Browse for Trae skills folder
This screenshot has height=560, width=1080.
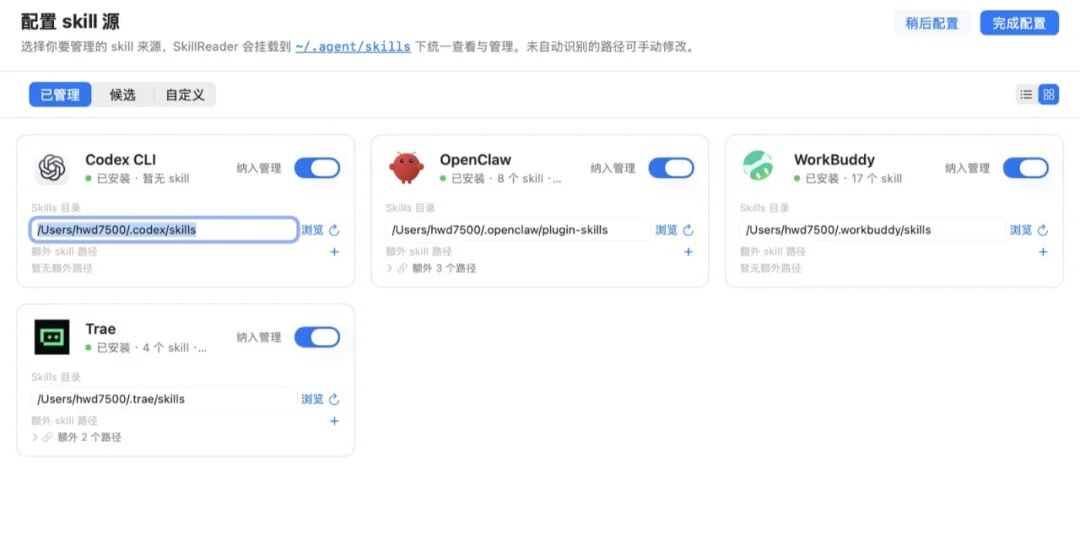click(x=312, y=400)
